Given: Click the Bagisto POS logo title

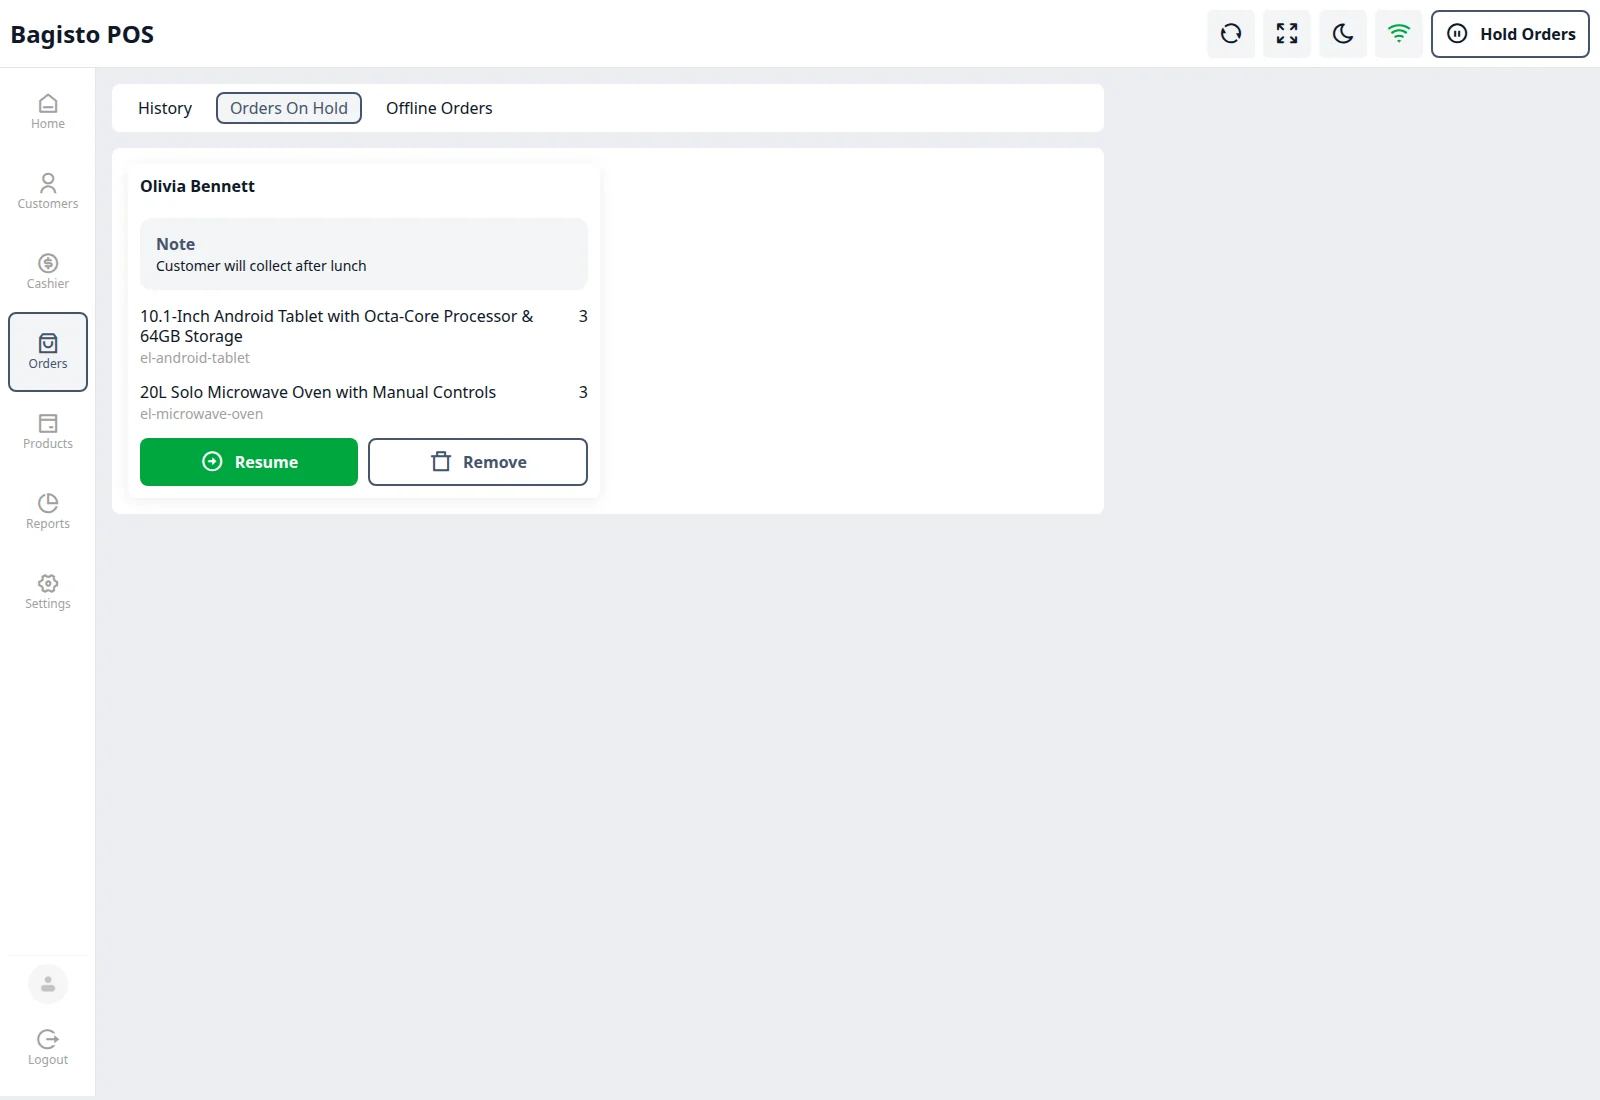Looking at the screenshot, I should (82, 35).
